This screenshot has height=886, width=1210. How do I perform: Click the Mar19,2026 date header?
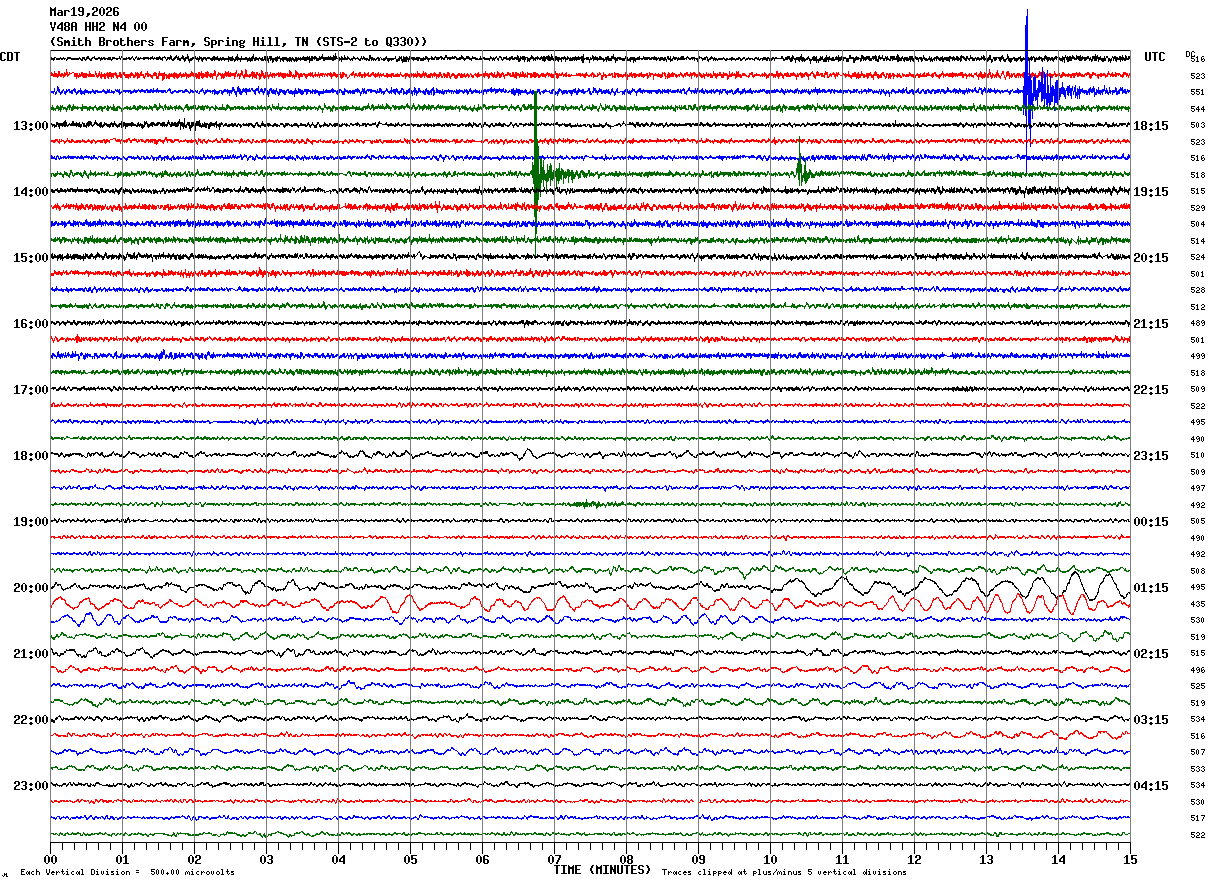click(x=84, y=12)
